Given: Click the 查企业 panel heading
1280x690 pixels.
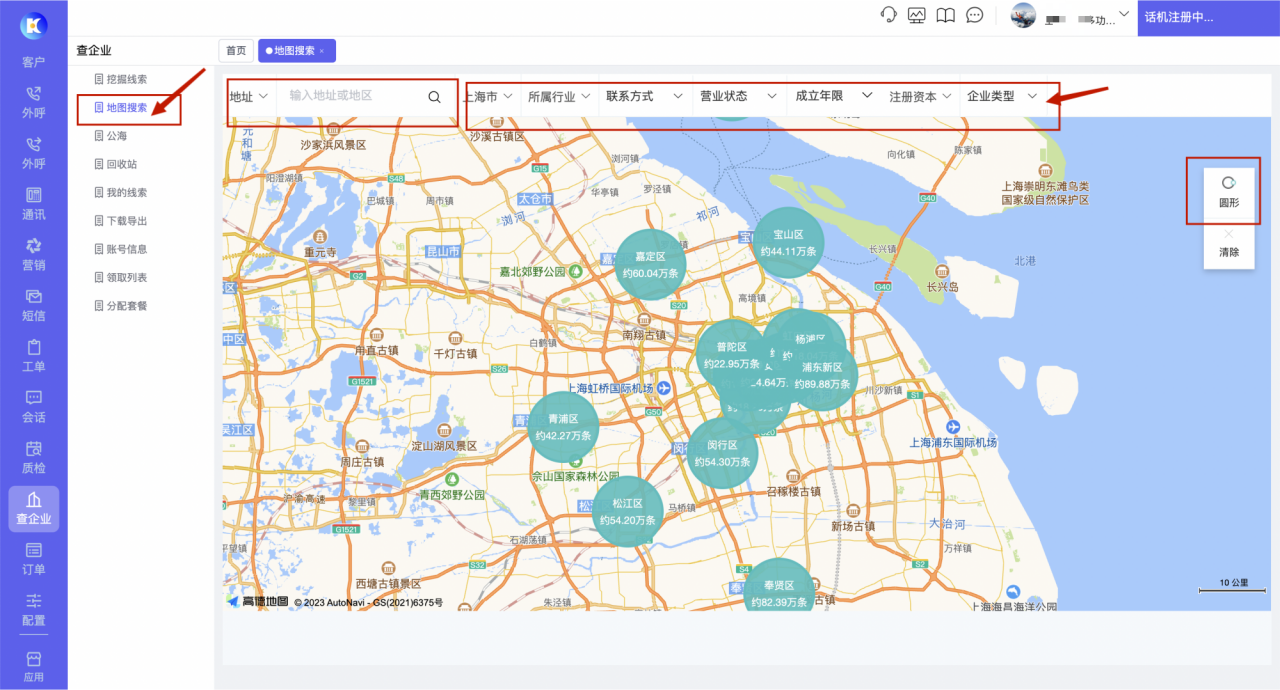Looking at the screenshot, I should click(x=94, y=50).
